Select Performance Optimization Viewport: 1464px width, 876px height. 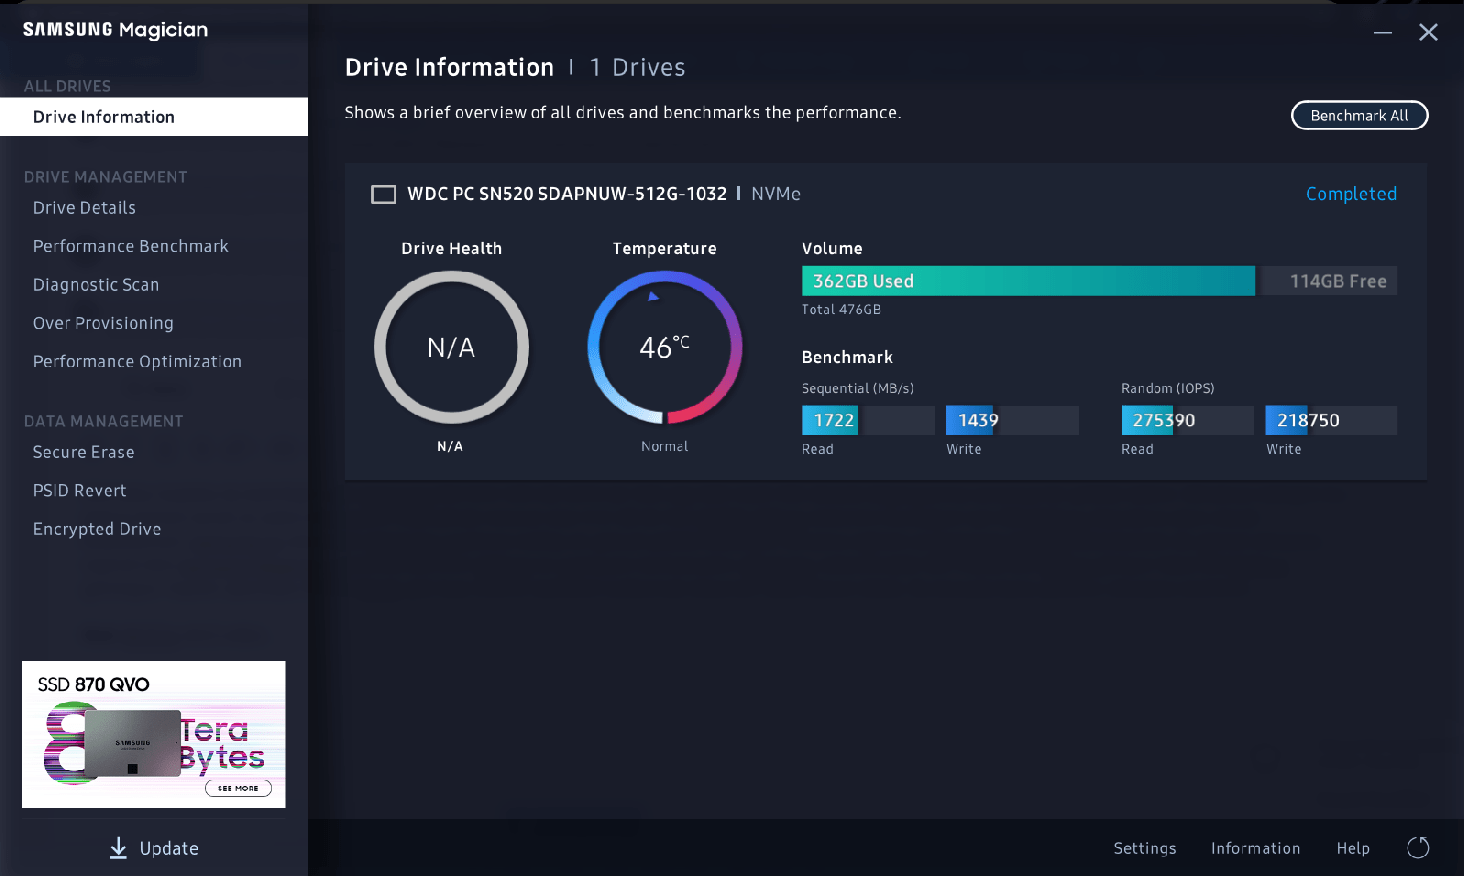[x=137, y=362]
